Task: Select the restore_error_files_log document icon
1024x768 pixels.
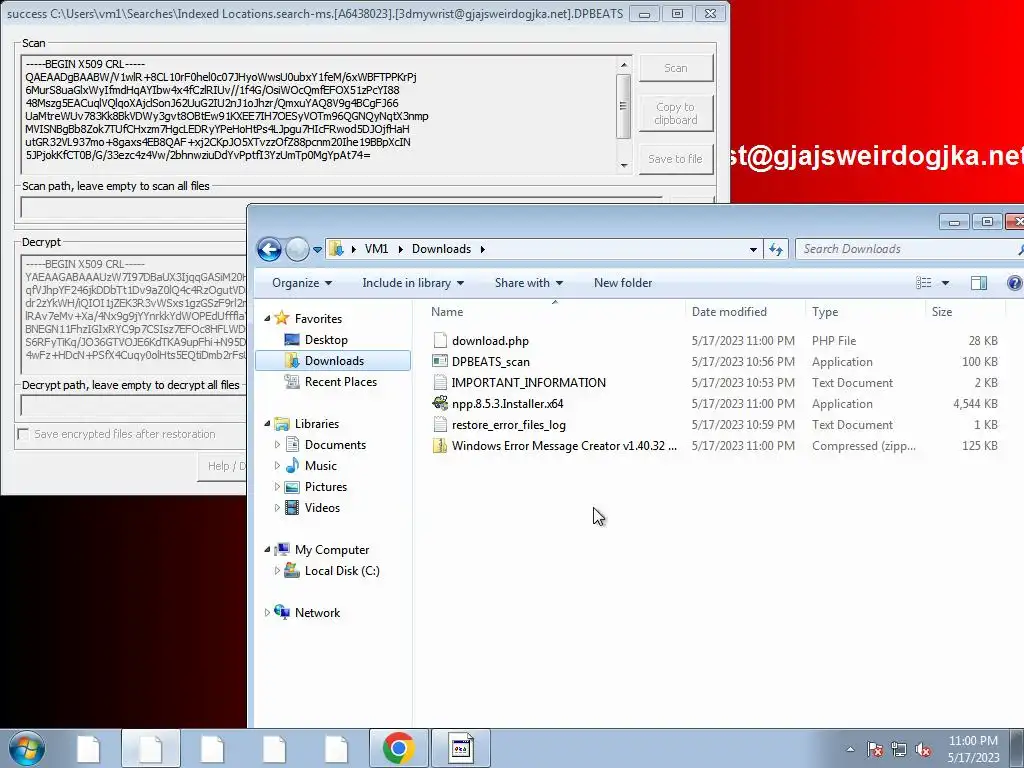Action: click(x=440, y=424)
